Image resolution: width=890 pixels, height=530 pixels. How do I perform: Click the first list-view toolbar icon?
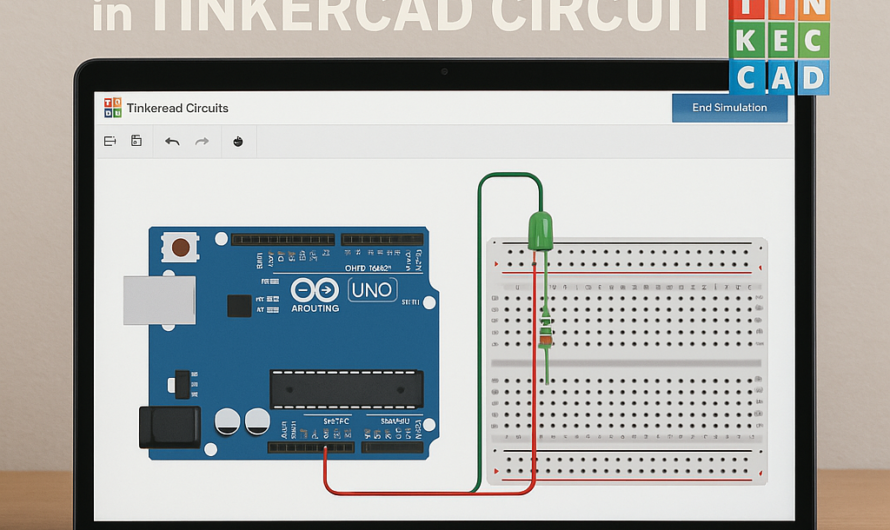[110, 141]
